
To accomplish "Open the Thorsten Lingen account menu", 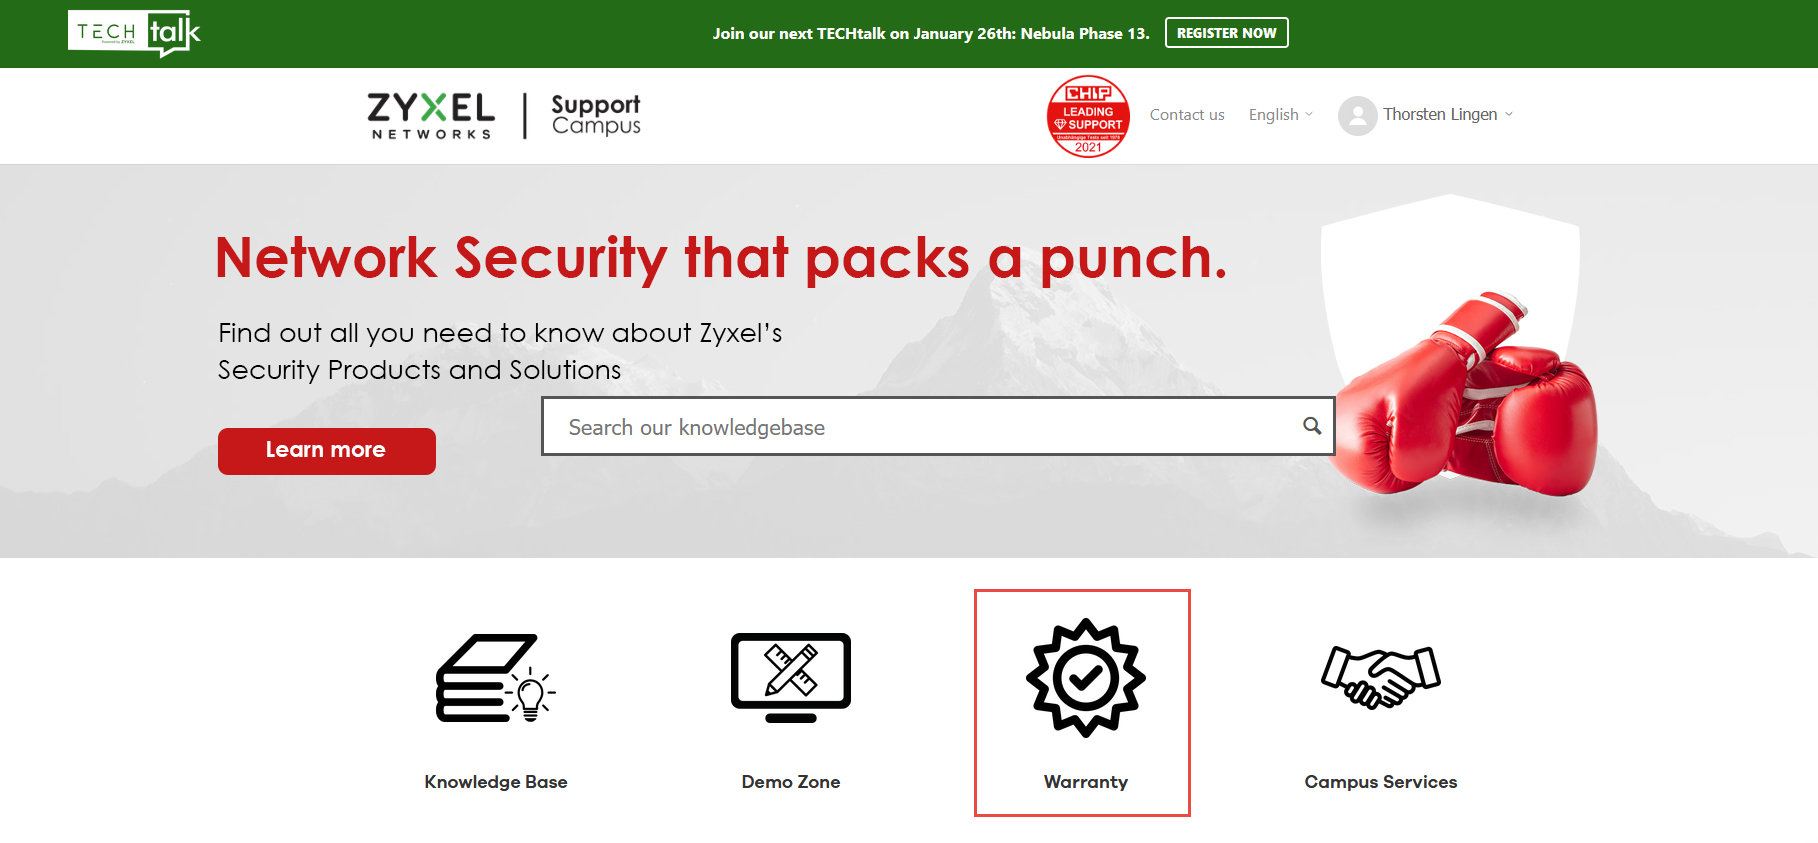I will tap(1447, 115).
